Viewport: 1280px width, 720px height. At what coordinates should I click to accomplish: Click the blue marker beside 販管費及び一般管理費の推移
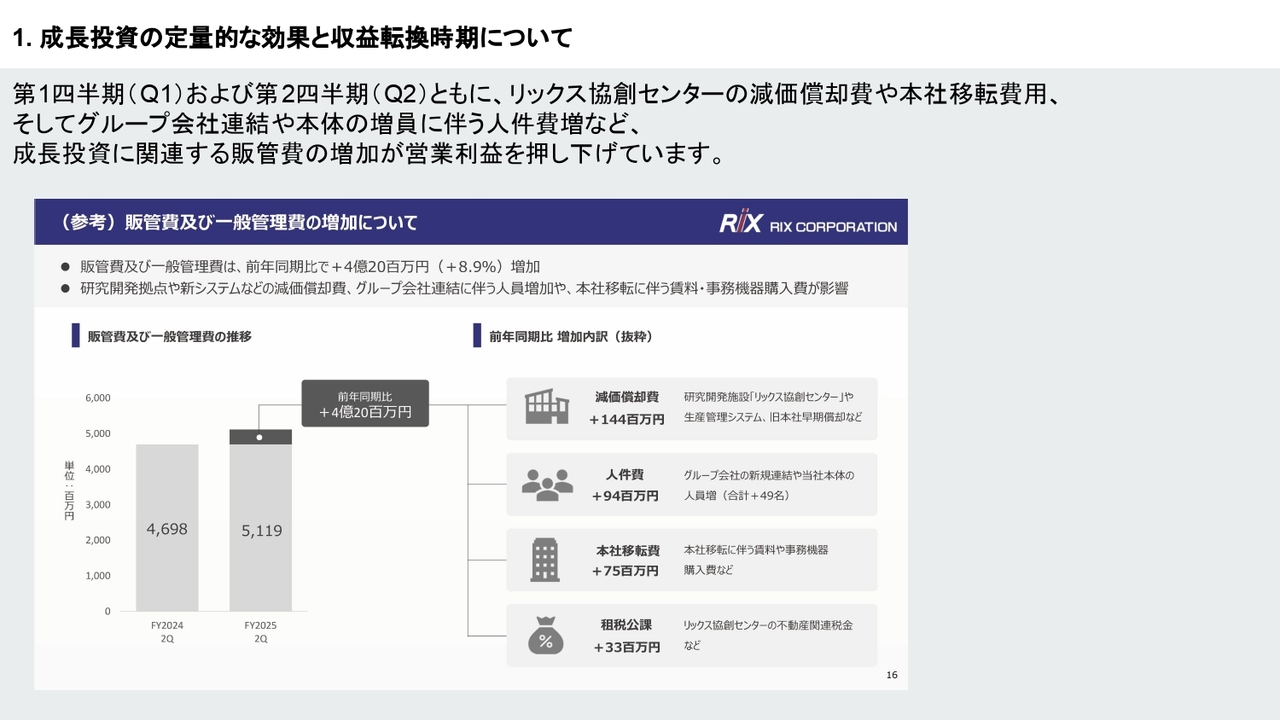[75, 336]
